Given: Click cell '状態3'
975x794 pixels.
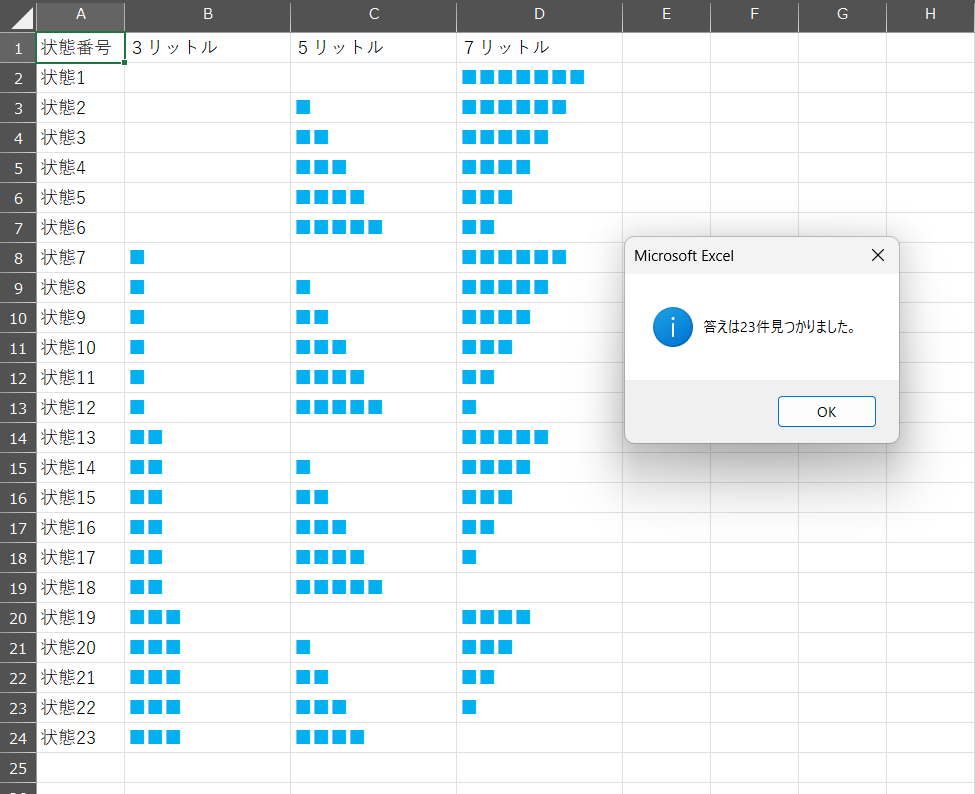Looking at the screenshot, I should [80, 137].
